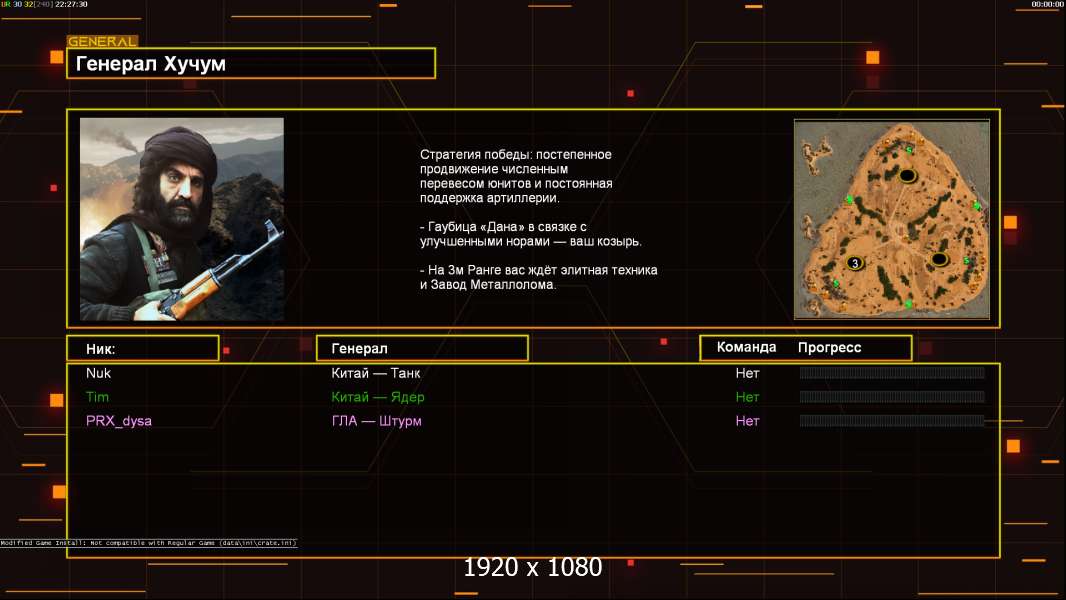1066x600 pixels.
Task: Click the Нет team value for Tim
Action: click(747, 397)
